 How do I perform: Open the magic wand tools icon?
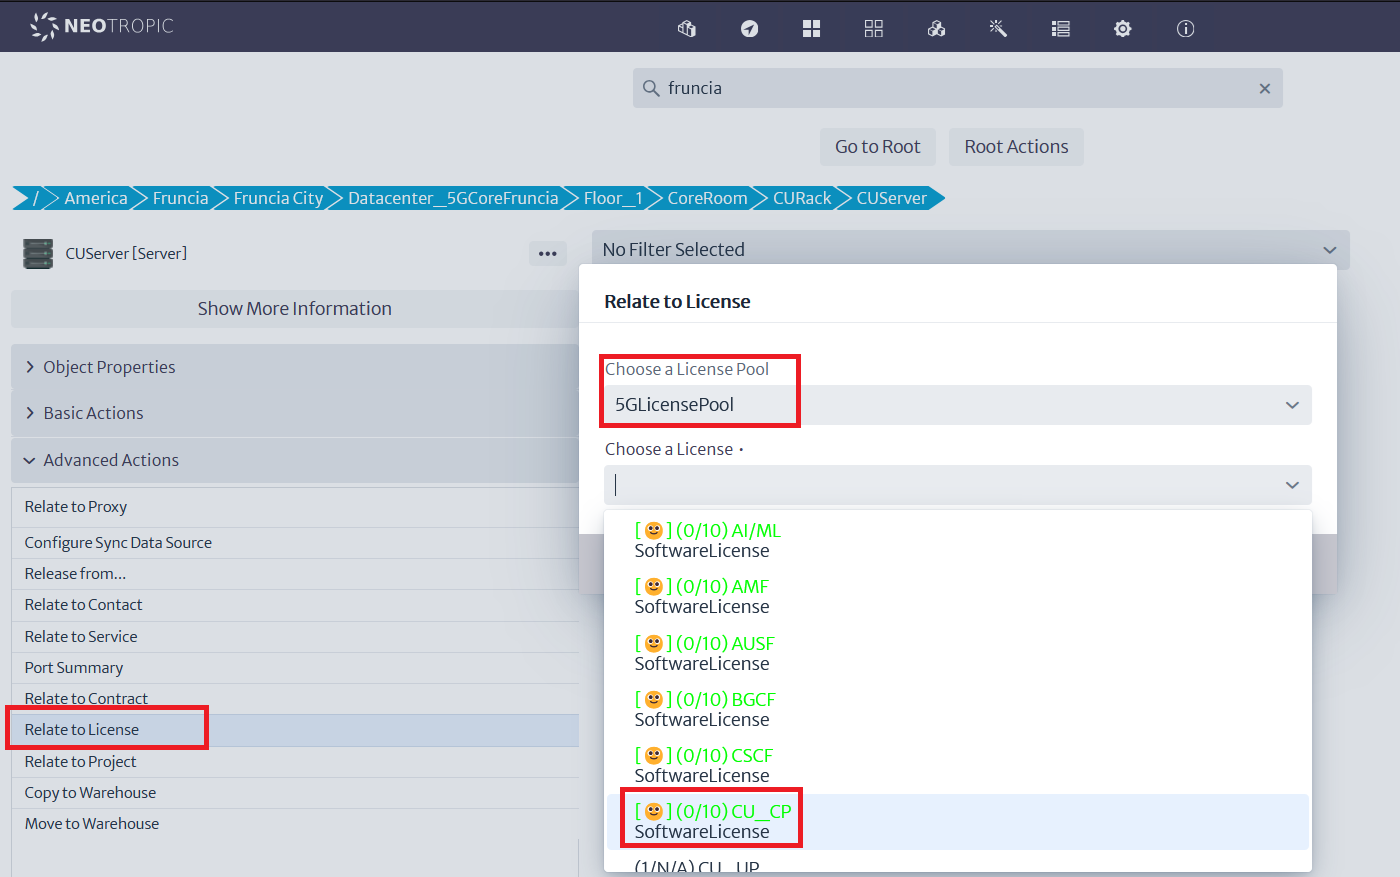[x=998, y=29]
